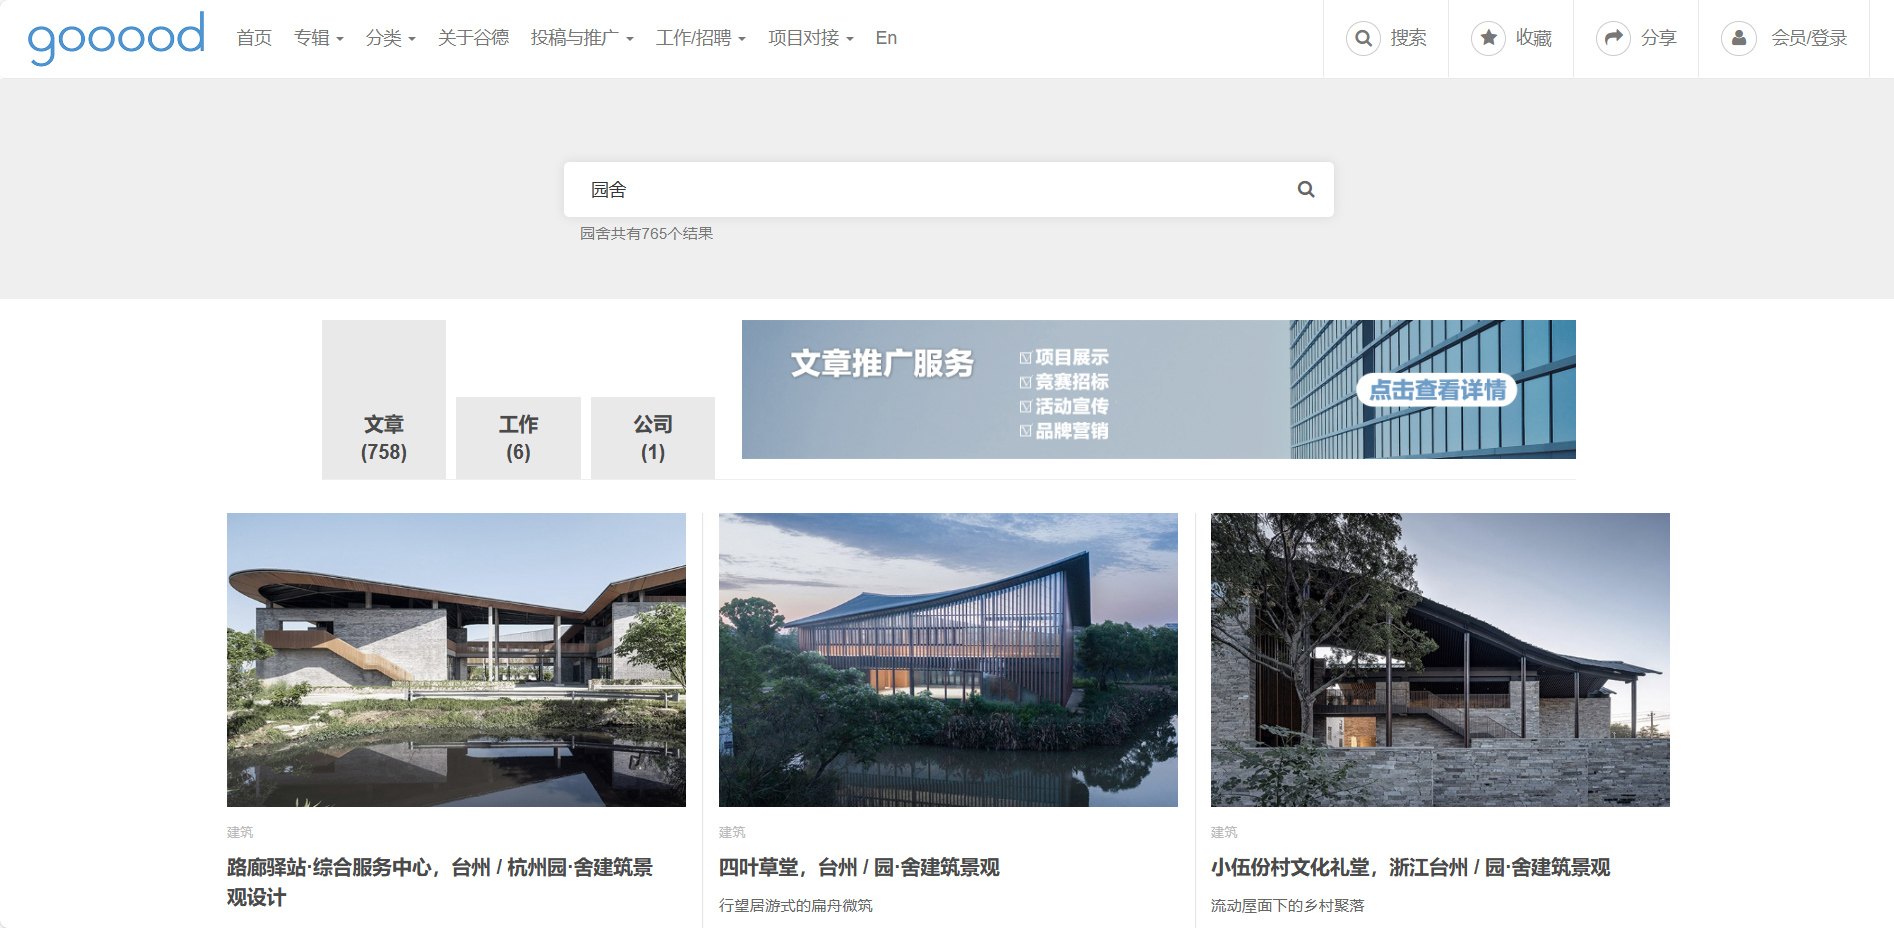Screen dimensions: 1894x928
Task: Switch language to En
Action: click(x=886, y=38)
